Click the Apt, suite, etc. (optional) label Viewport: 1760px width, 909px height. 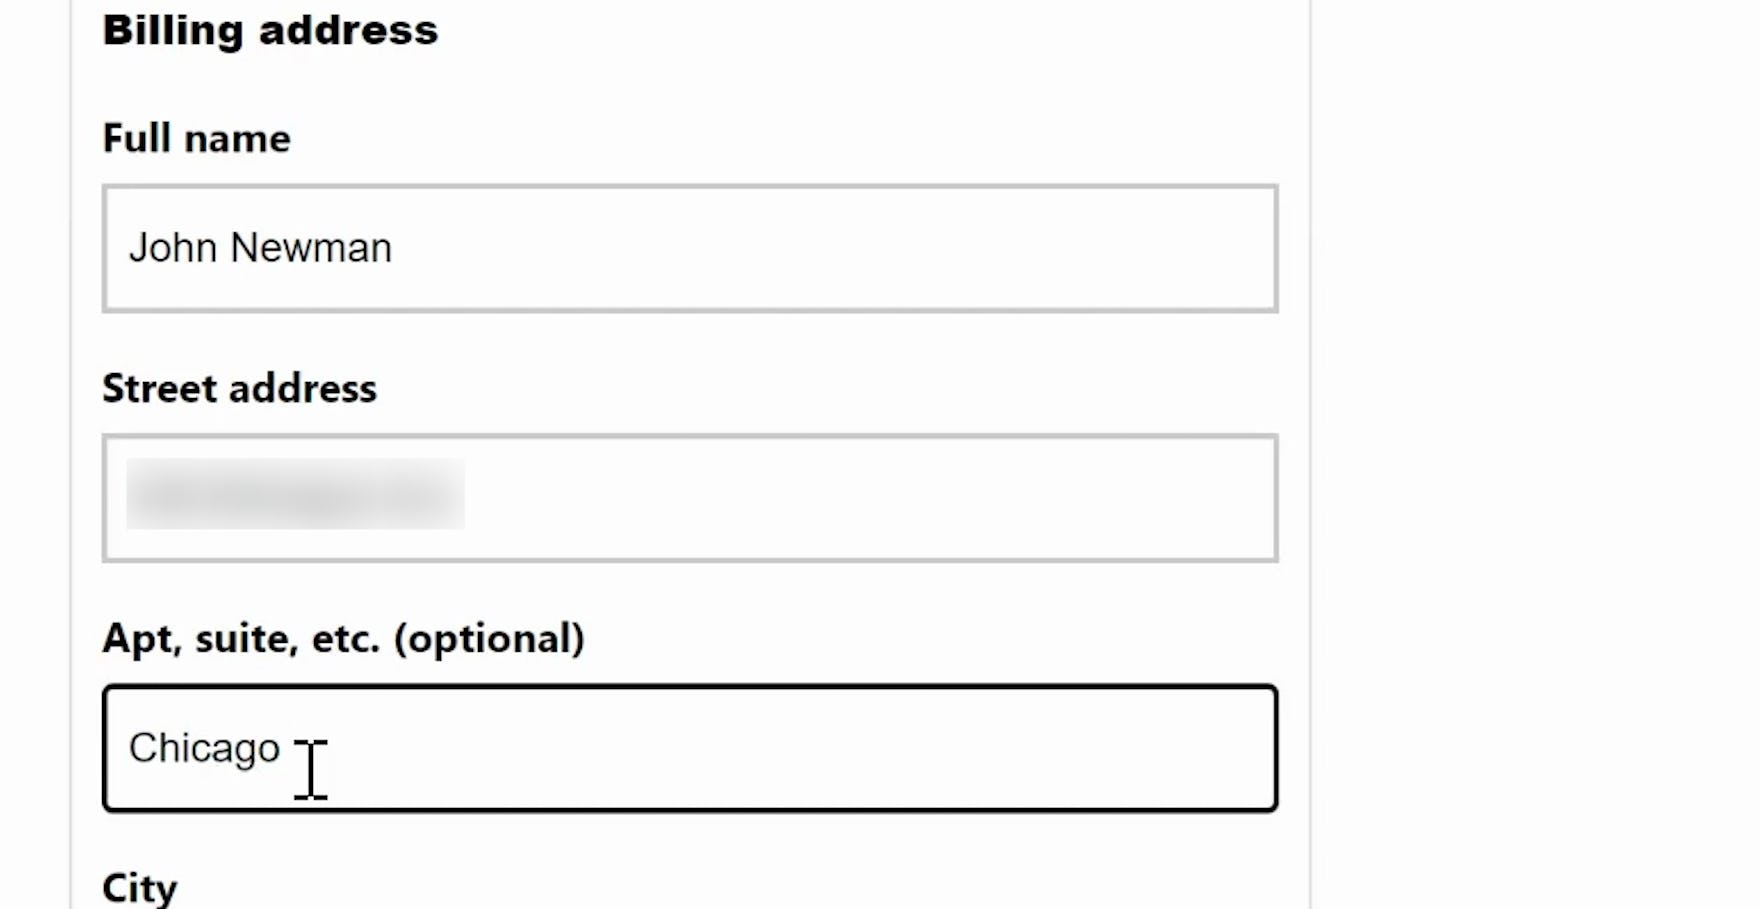[x=343, y=638]
